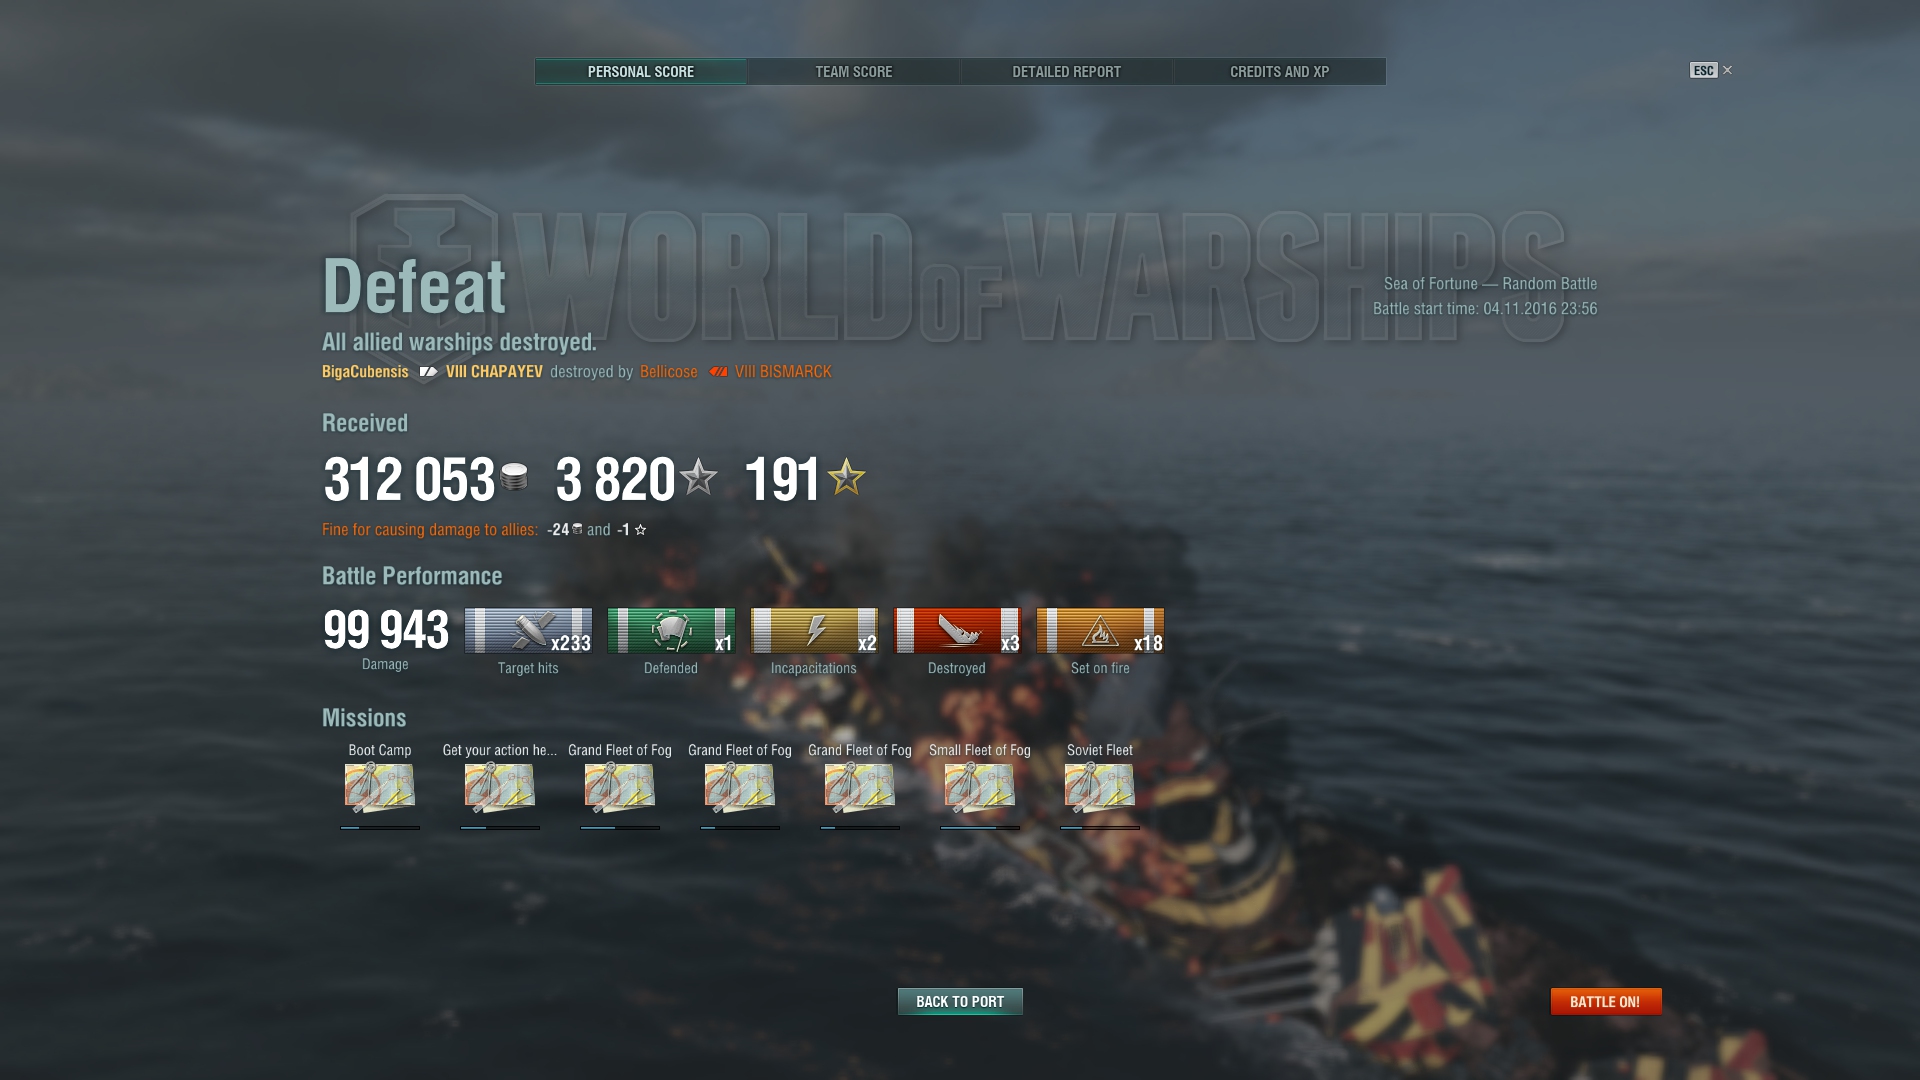Image resolution: width=1920 pixels, height=1080 pixels.
Task: Open the Boot Camp mission icon
Action: (x=380, y=787)
